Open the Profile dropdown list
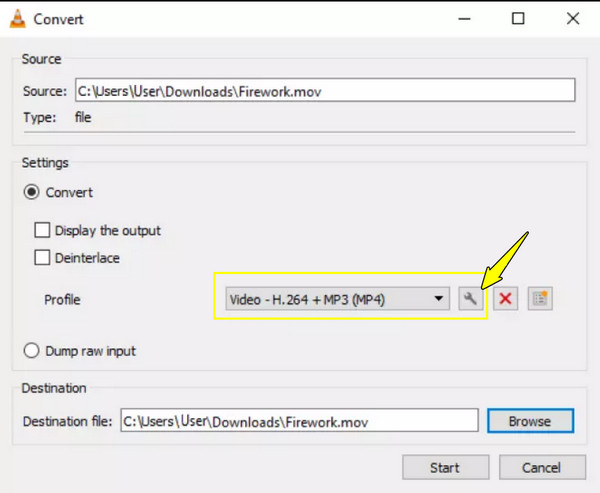Viewport: 600px width, 493px height. 338,299
